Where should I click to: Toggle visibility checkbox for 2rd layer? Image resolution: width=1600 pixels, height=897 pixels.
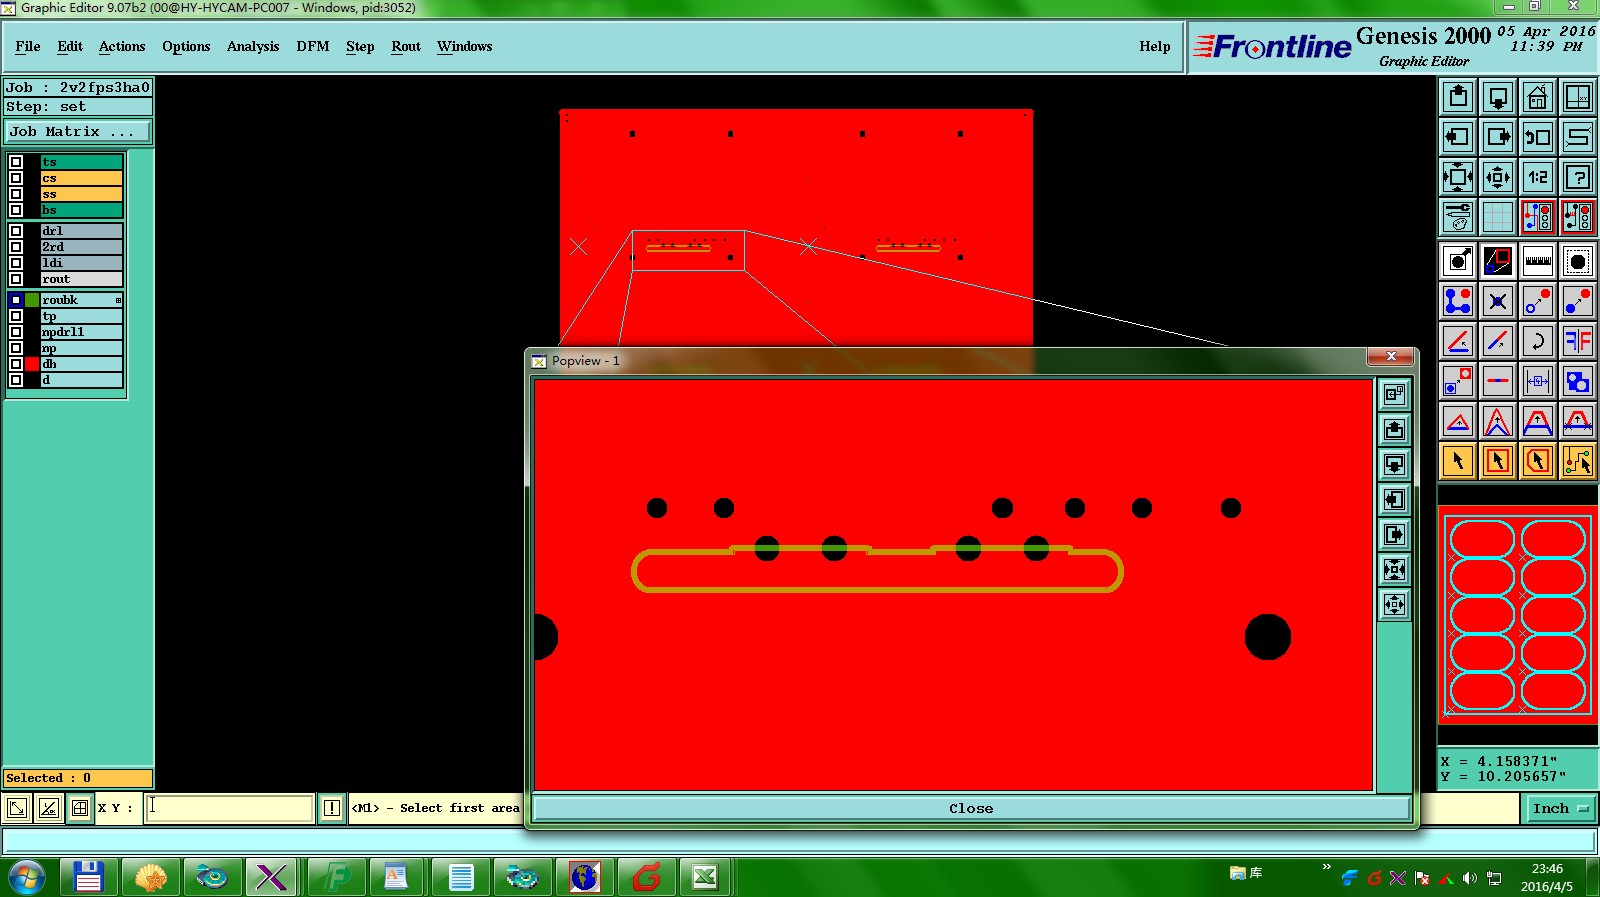tap(16, 247)
